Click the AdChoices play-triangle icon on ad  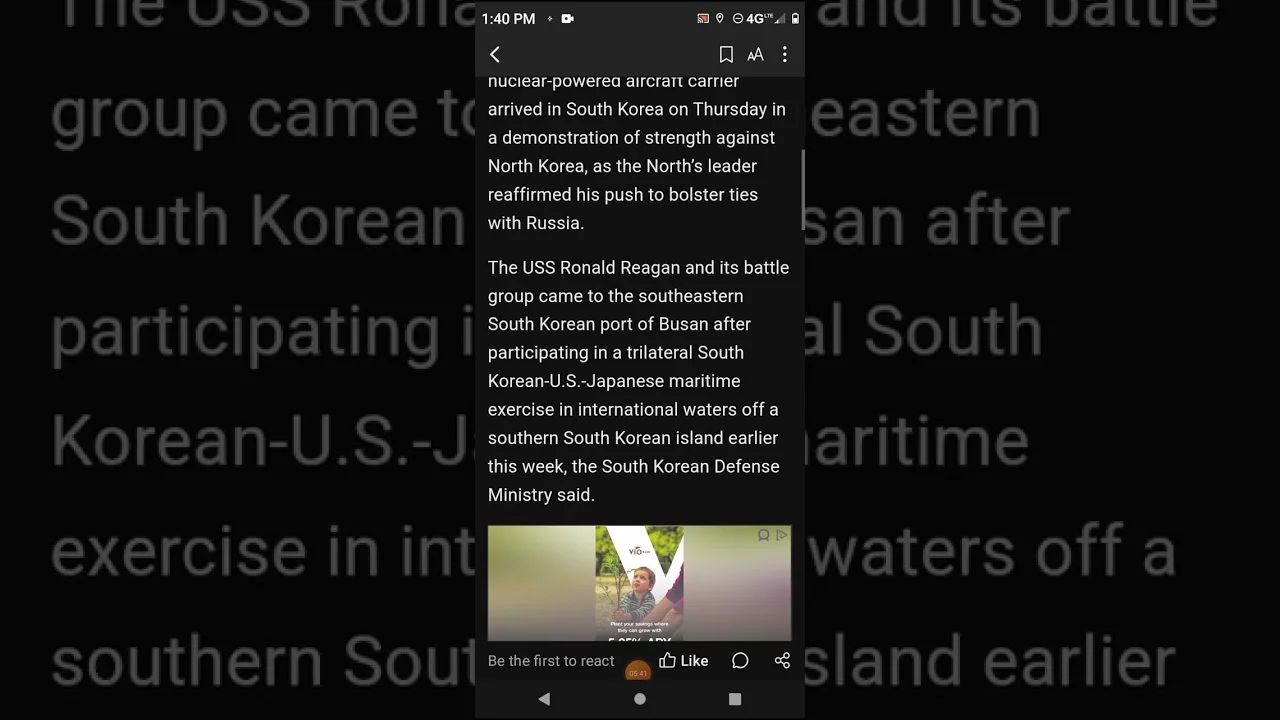click(x=782, y=536)
